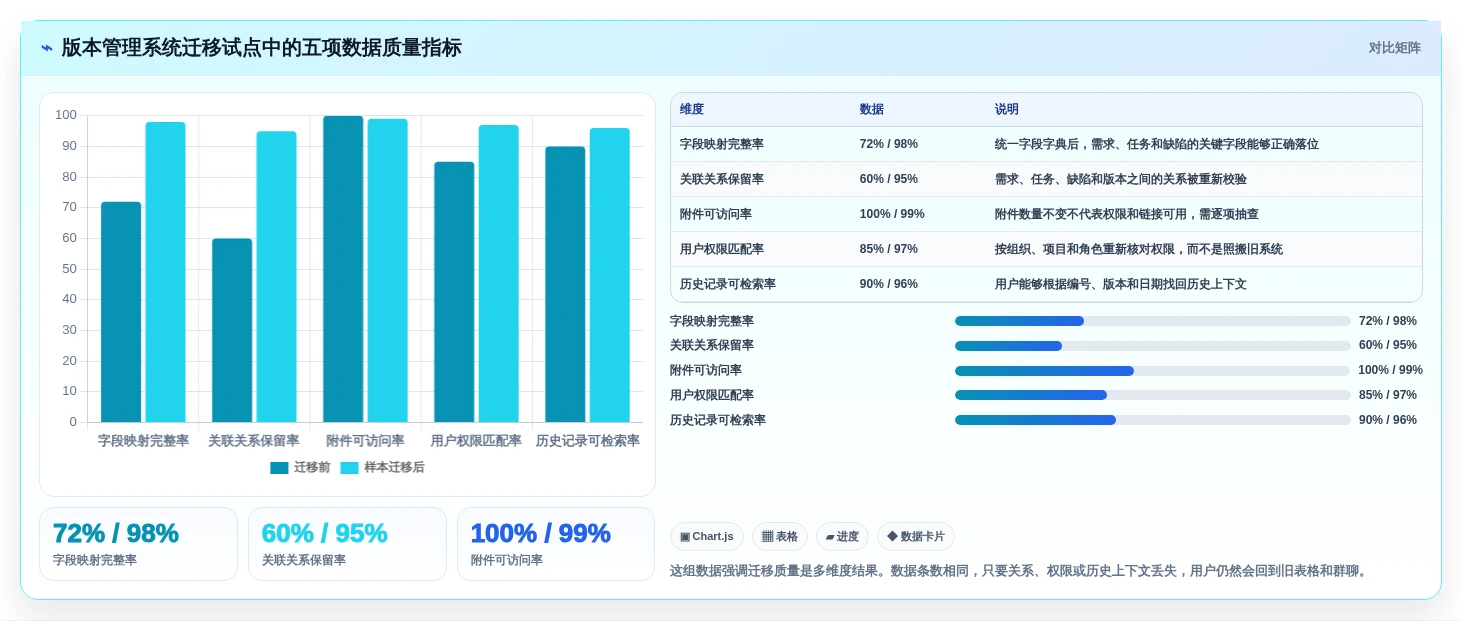This screenshot has width=1462, height=621.
Task: Click the summary paragraph starting 这组数据强调
Action: pyautogui.click(x=1020, y=571)
